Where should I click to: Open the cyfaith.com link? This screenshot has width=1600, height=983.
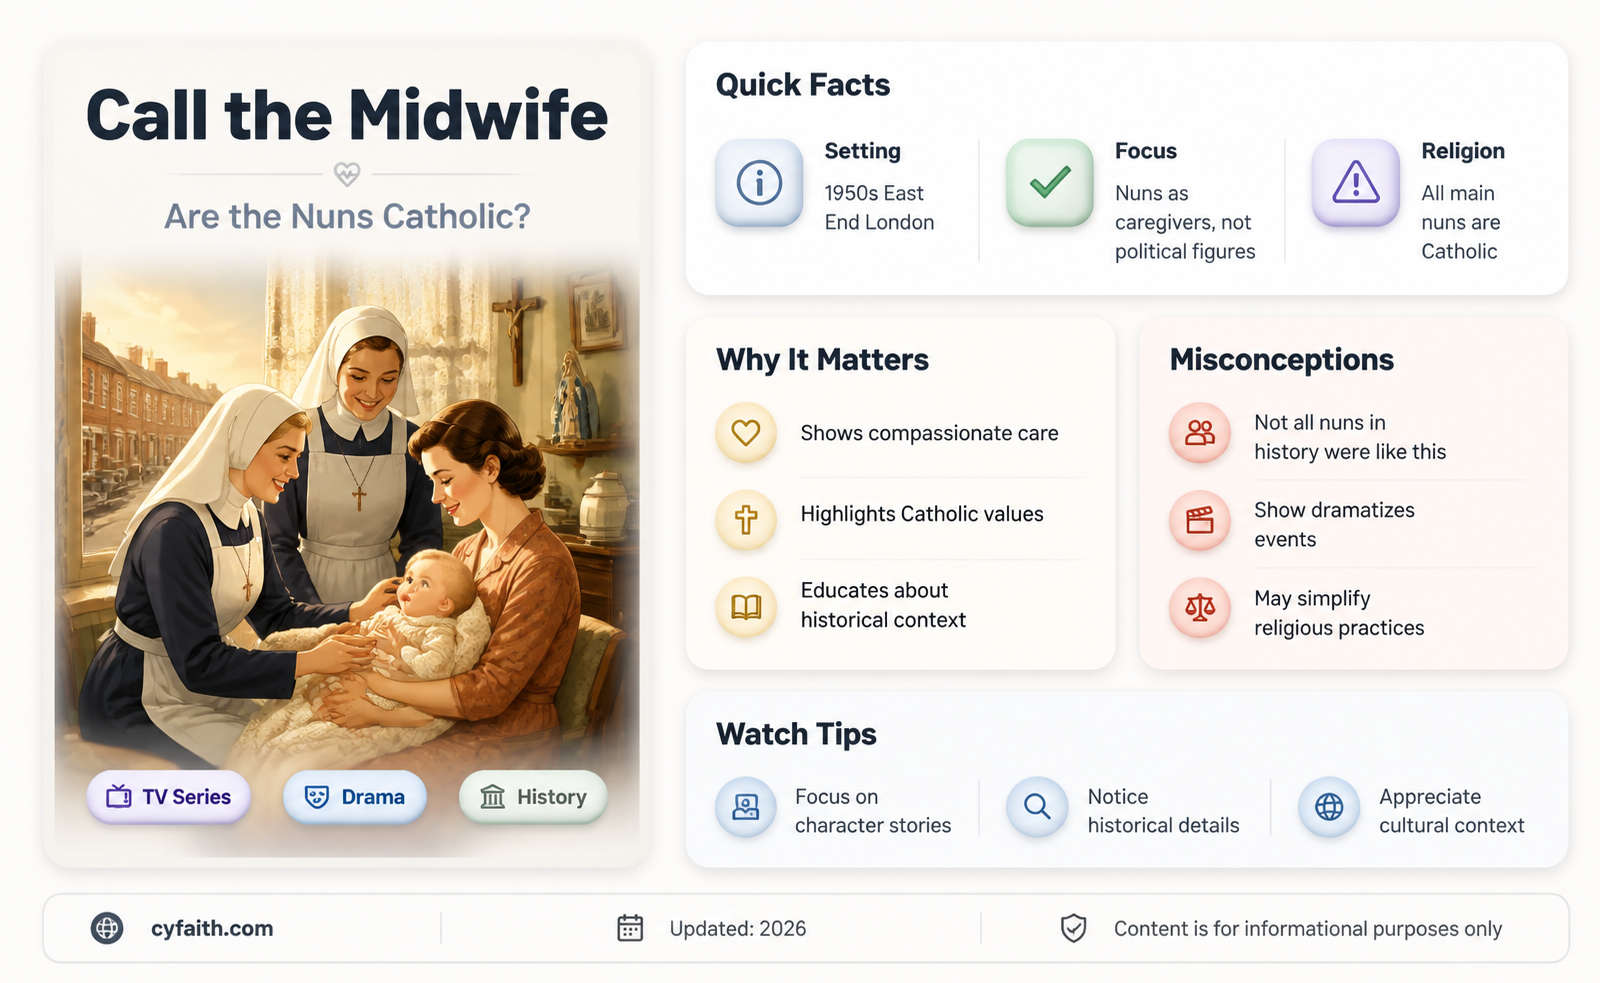pyautogui.click(x=212, y=928)
